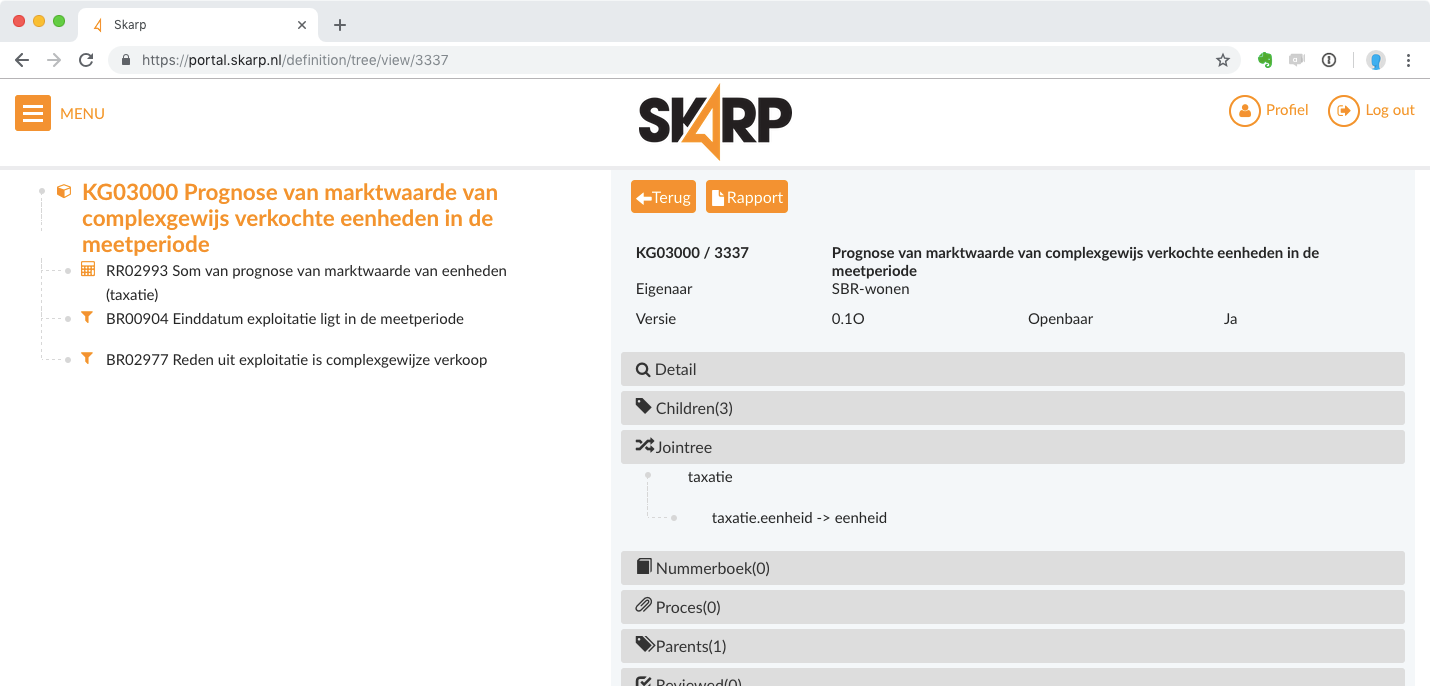The width and height of the screenshot is (1430, 686).
Task: Click the filter icon beside BR02977
Action: [x=87, y=358]
